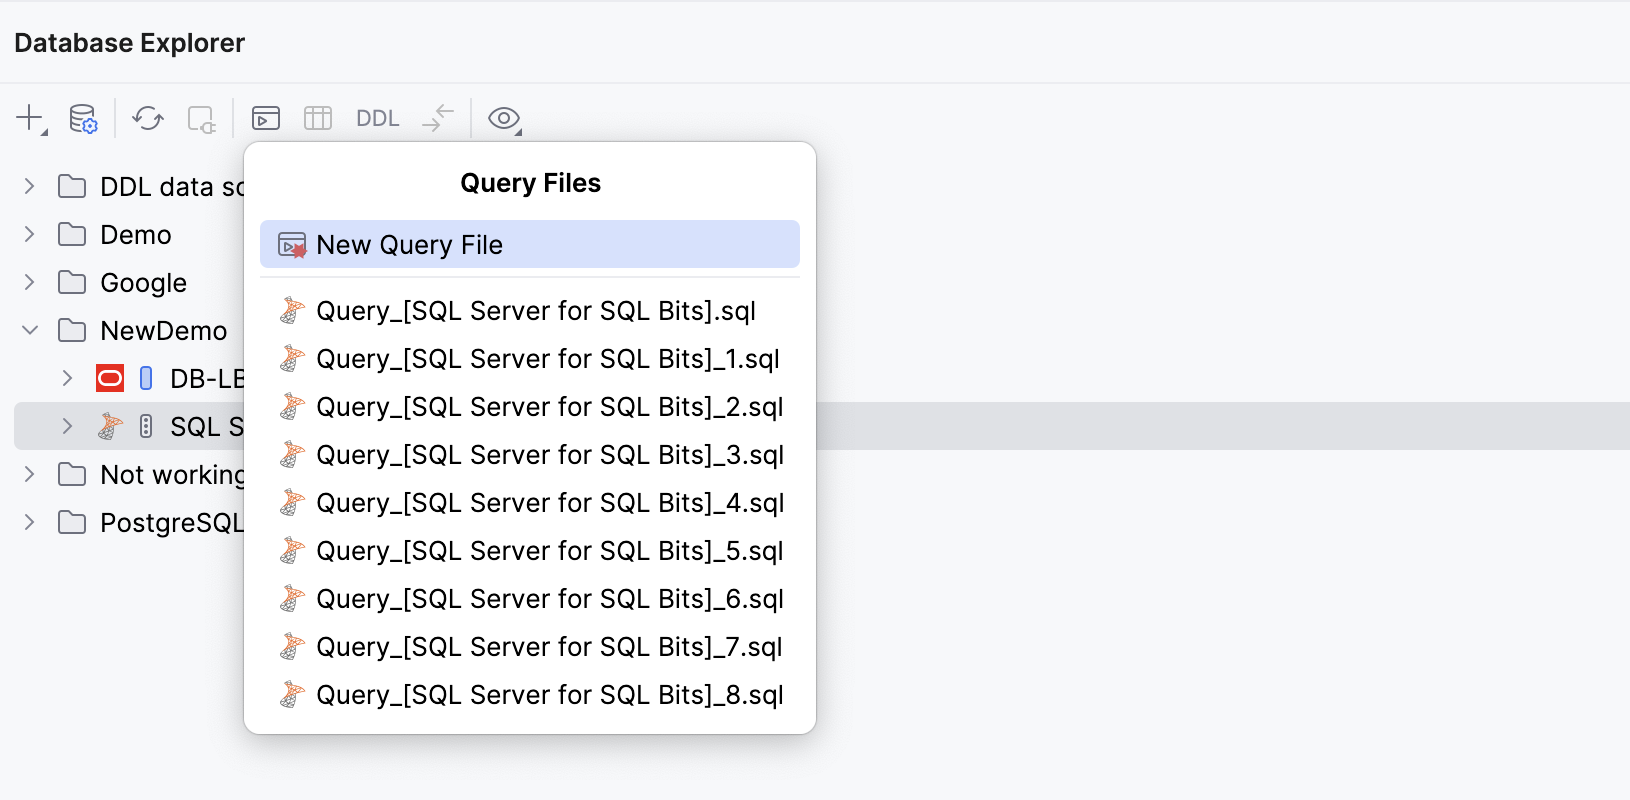1630x800 pixels.
Task: Click the query console toolbar icon
Action: (266, 119)
